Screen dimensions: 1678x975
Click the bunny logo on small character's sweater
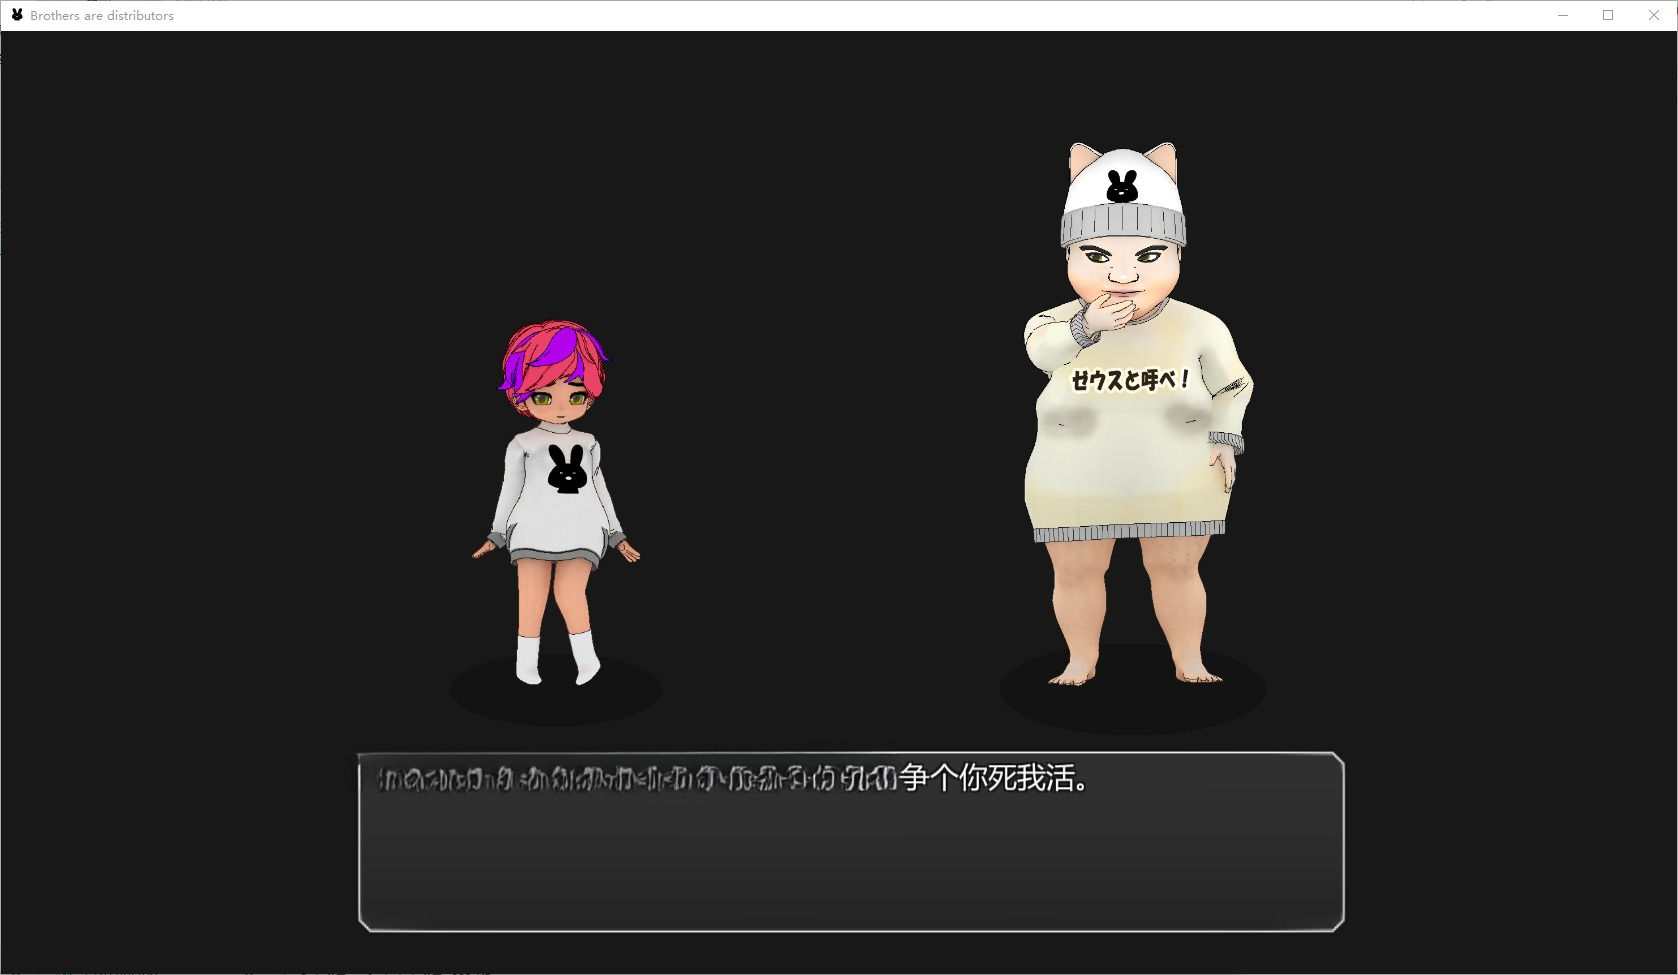point(566,469)
